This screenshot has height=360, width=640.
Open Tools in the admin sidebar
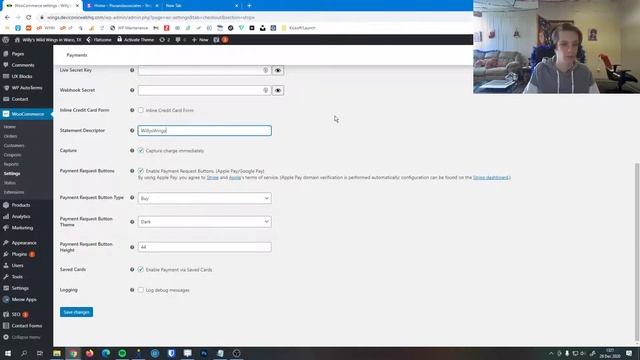point(17,277)
